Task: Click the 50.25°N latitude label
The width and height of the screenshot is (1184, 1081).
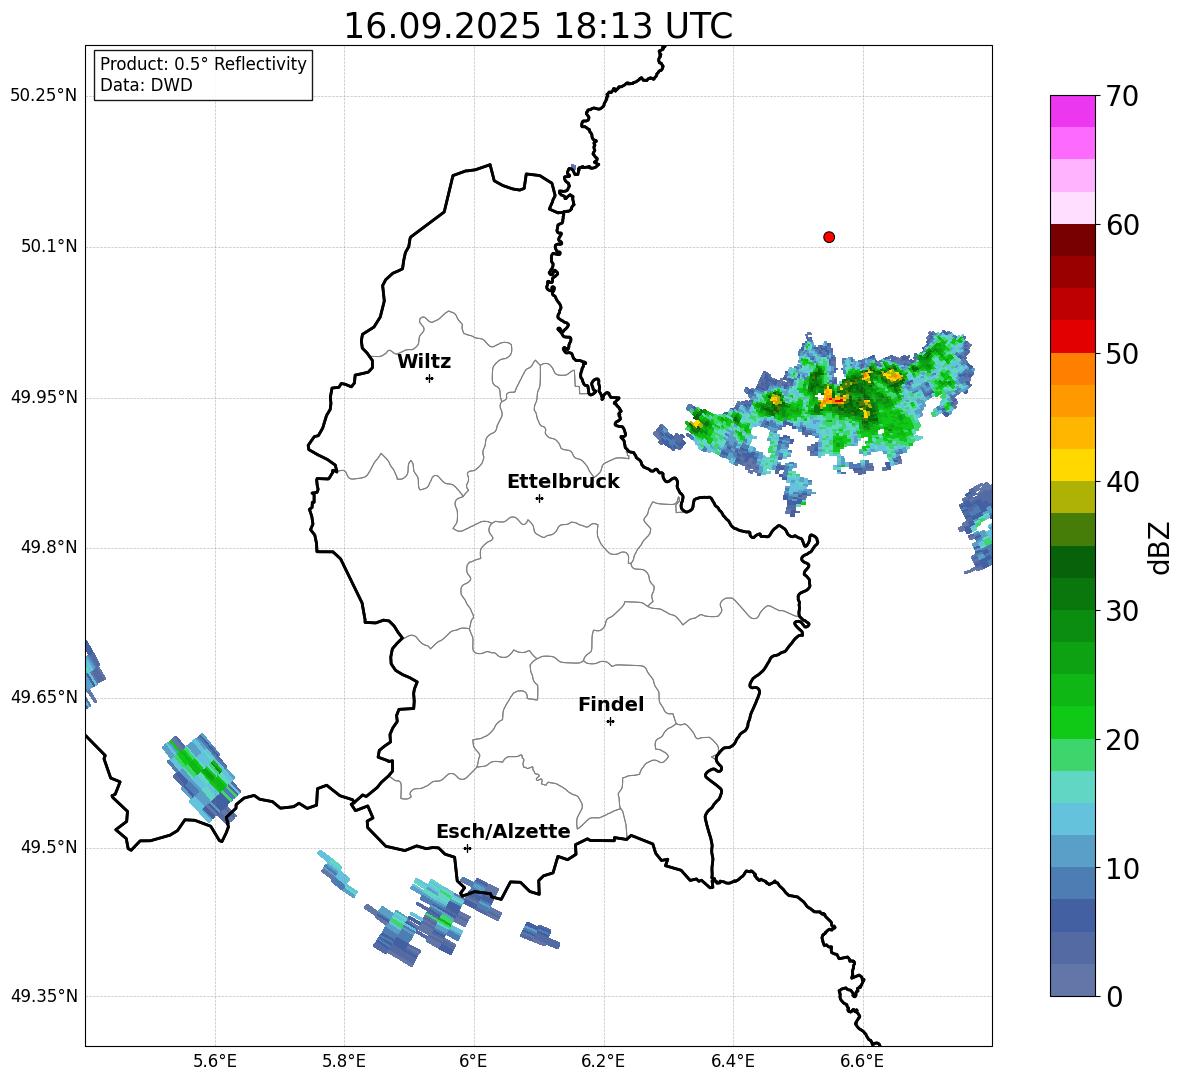Action: pyautogui.click(x=44, y=96)
